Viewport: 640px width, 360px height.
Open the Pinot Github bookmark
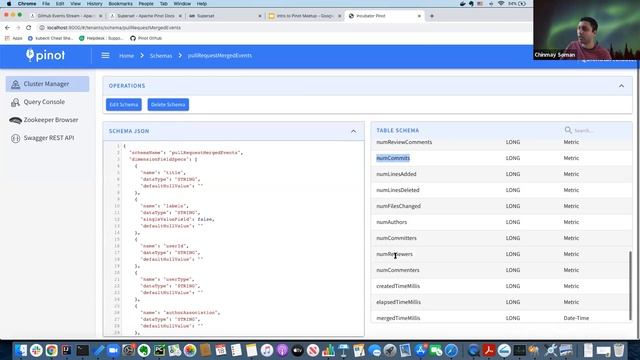146,38
